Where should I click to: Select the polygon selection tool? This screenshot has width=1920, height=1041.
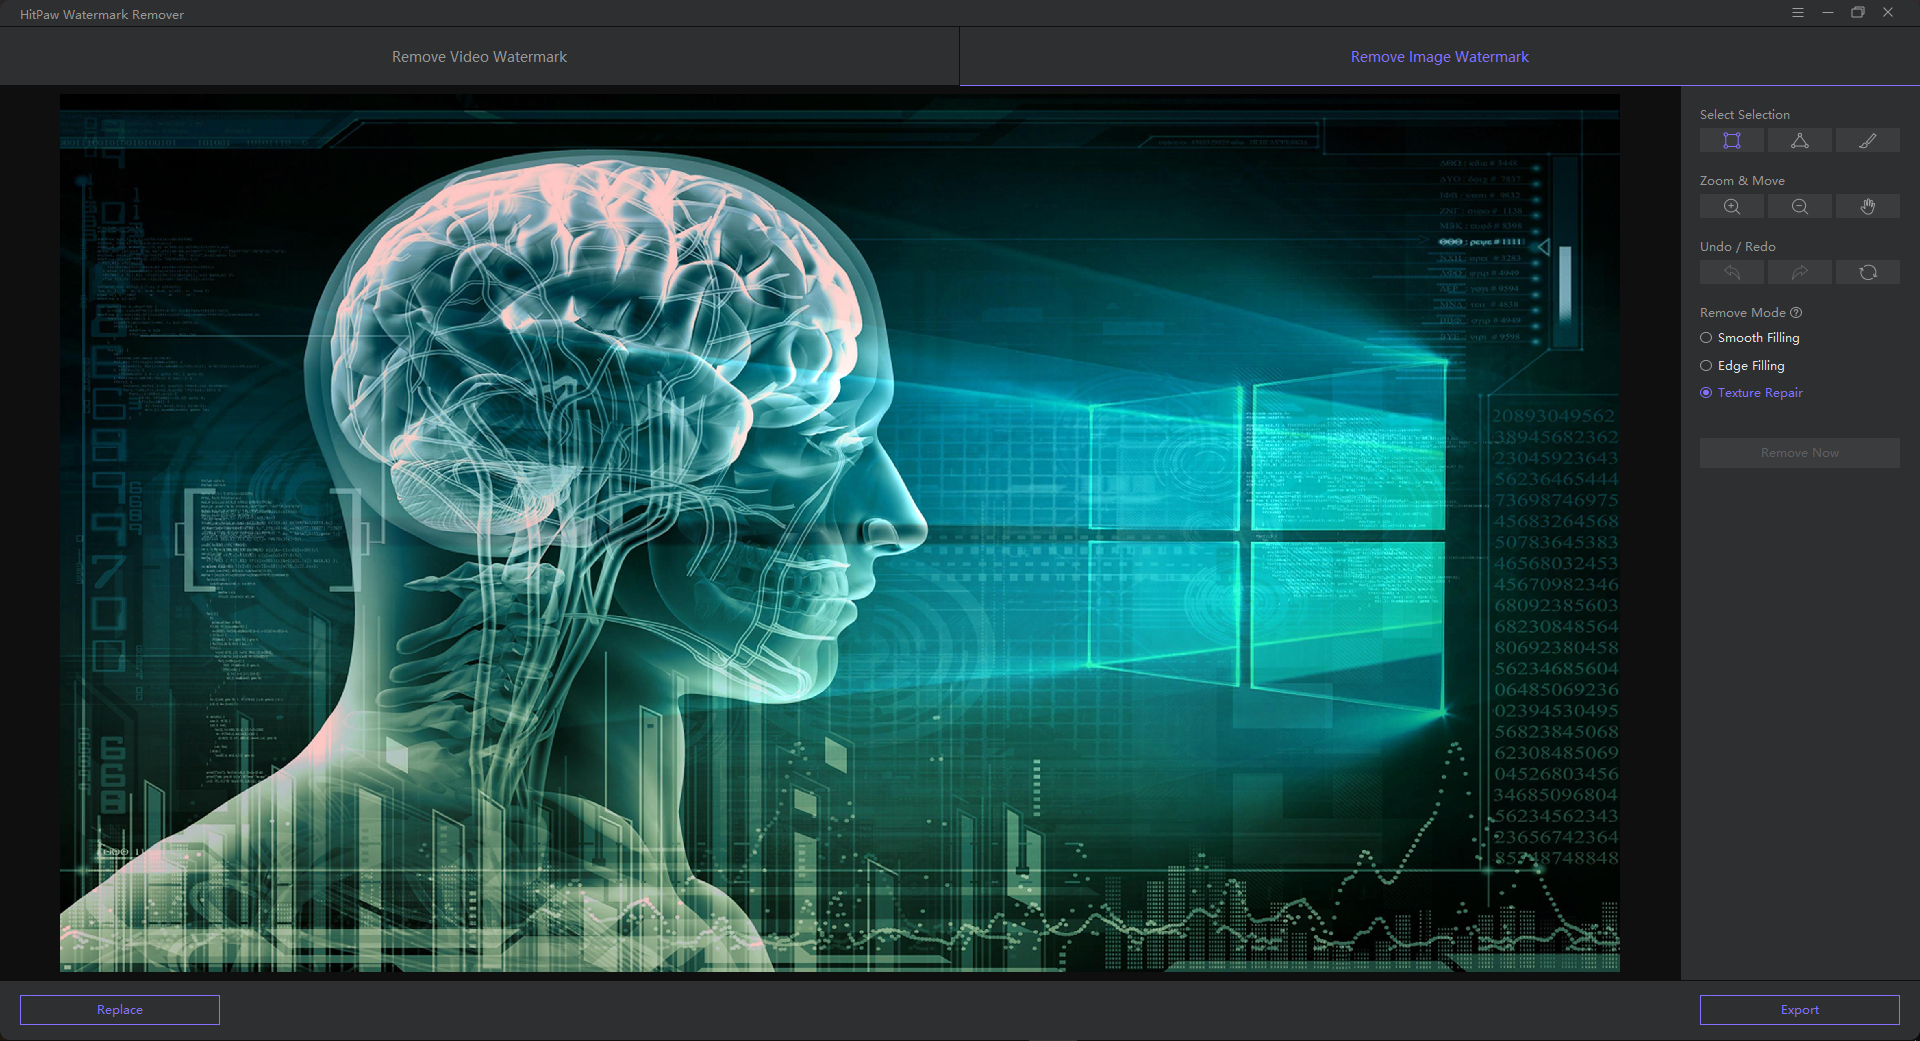[x=1799, y=141]
